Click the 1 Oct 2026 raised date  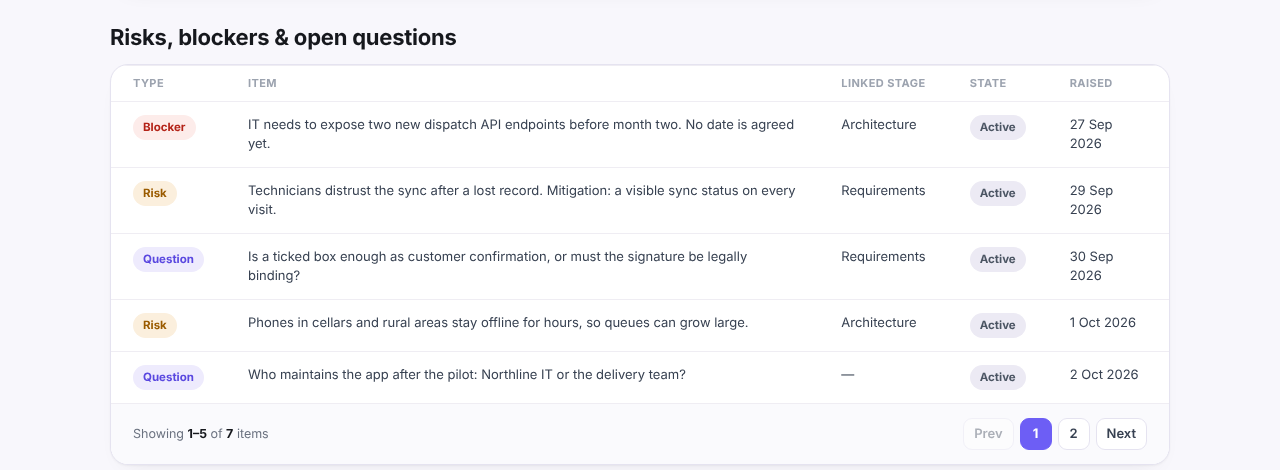click(x=1103, y=322)
